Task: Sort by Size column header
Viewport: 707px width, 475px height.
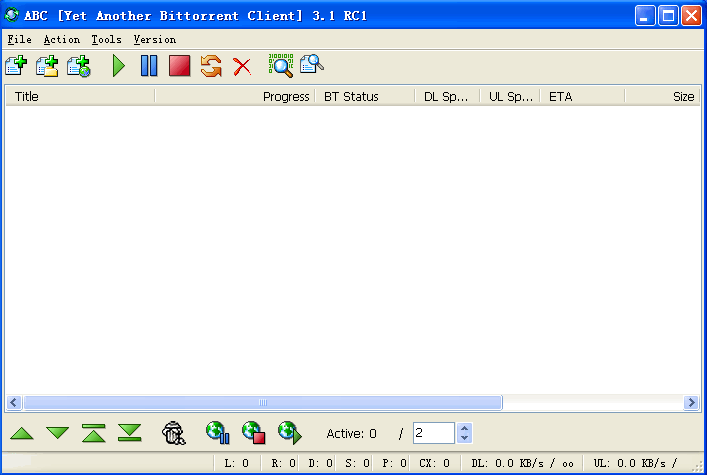Action: click(x=662, y=97)
